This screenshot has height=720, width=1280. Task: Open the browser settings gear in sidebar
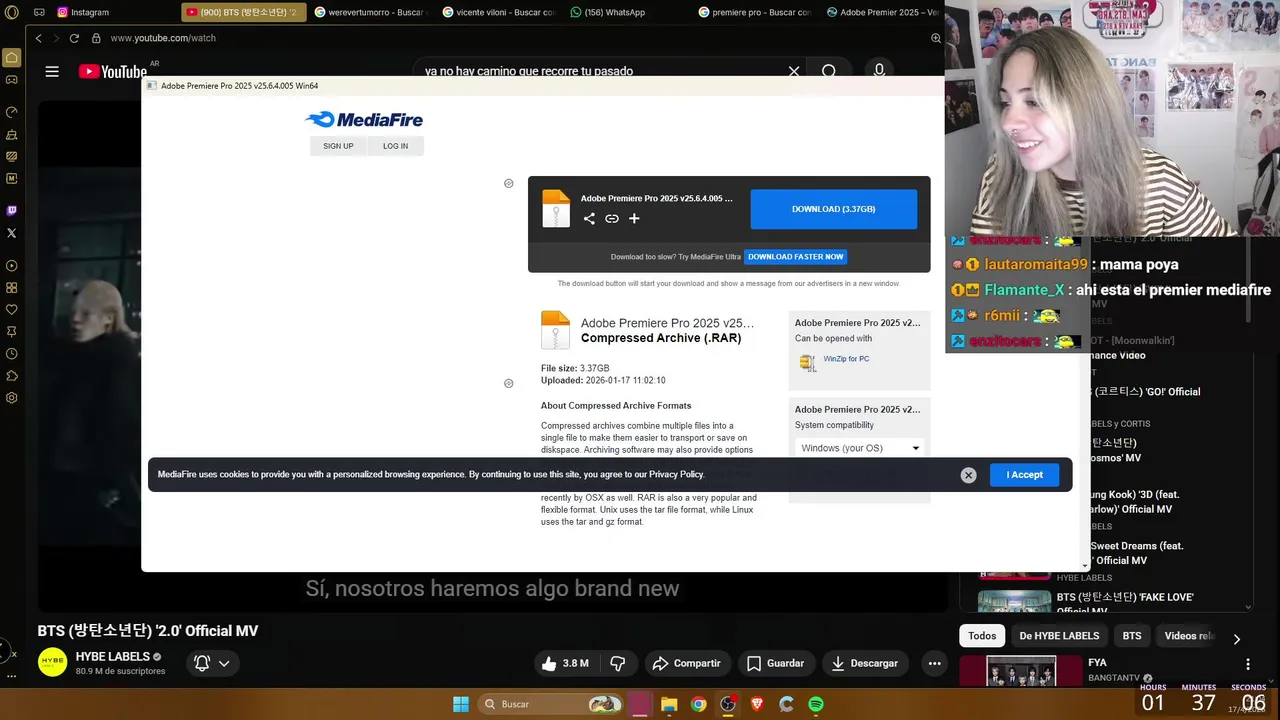(x=12, y=398)
